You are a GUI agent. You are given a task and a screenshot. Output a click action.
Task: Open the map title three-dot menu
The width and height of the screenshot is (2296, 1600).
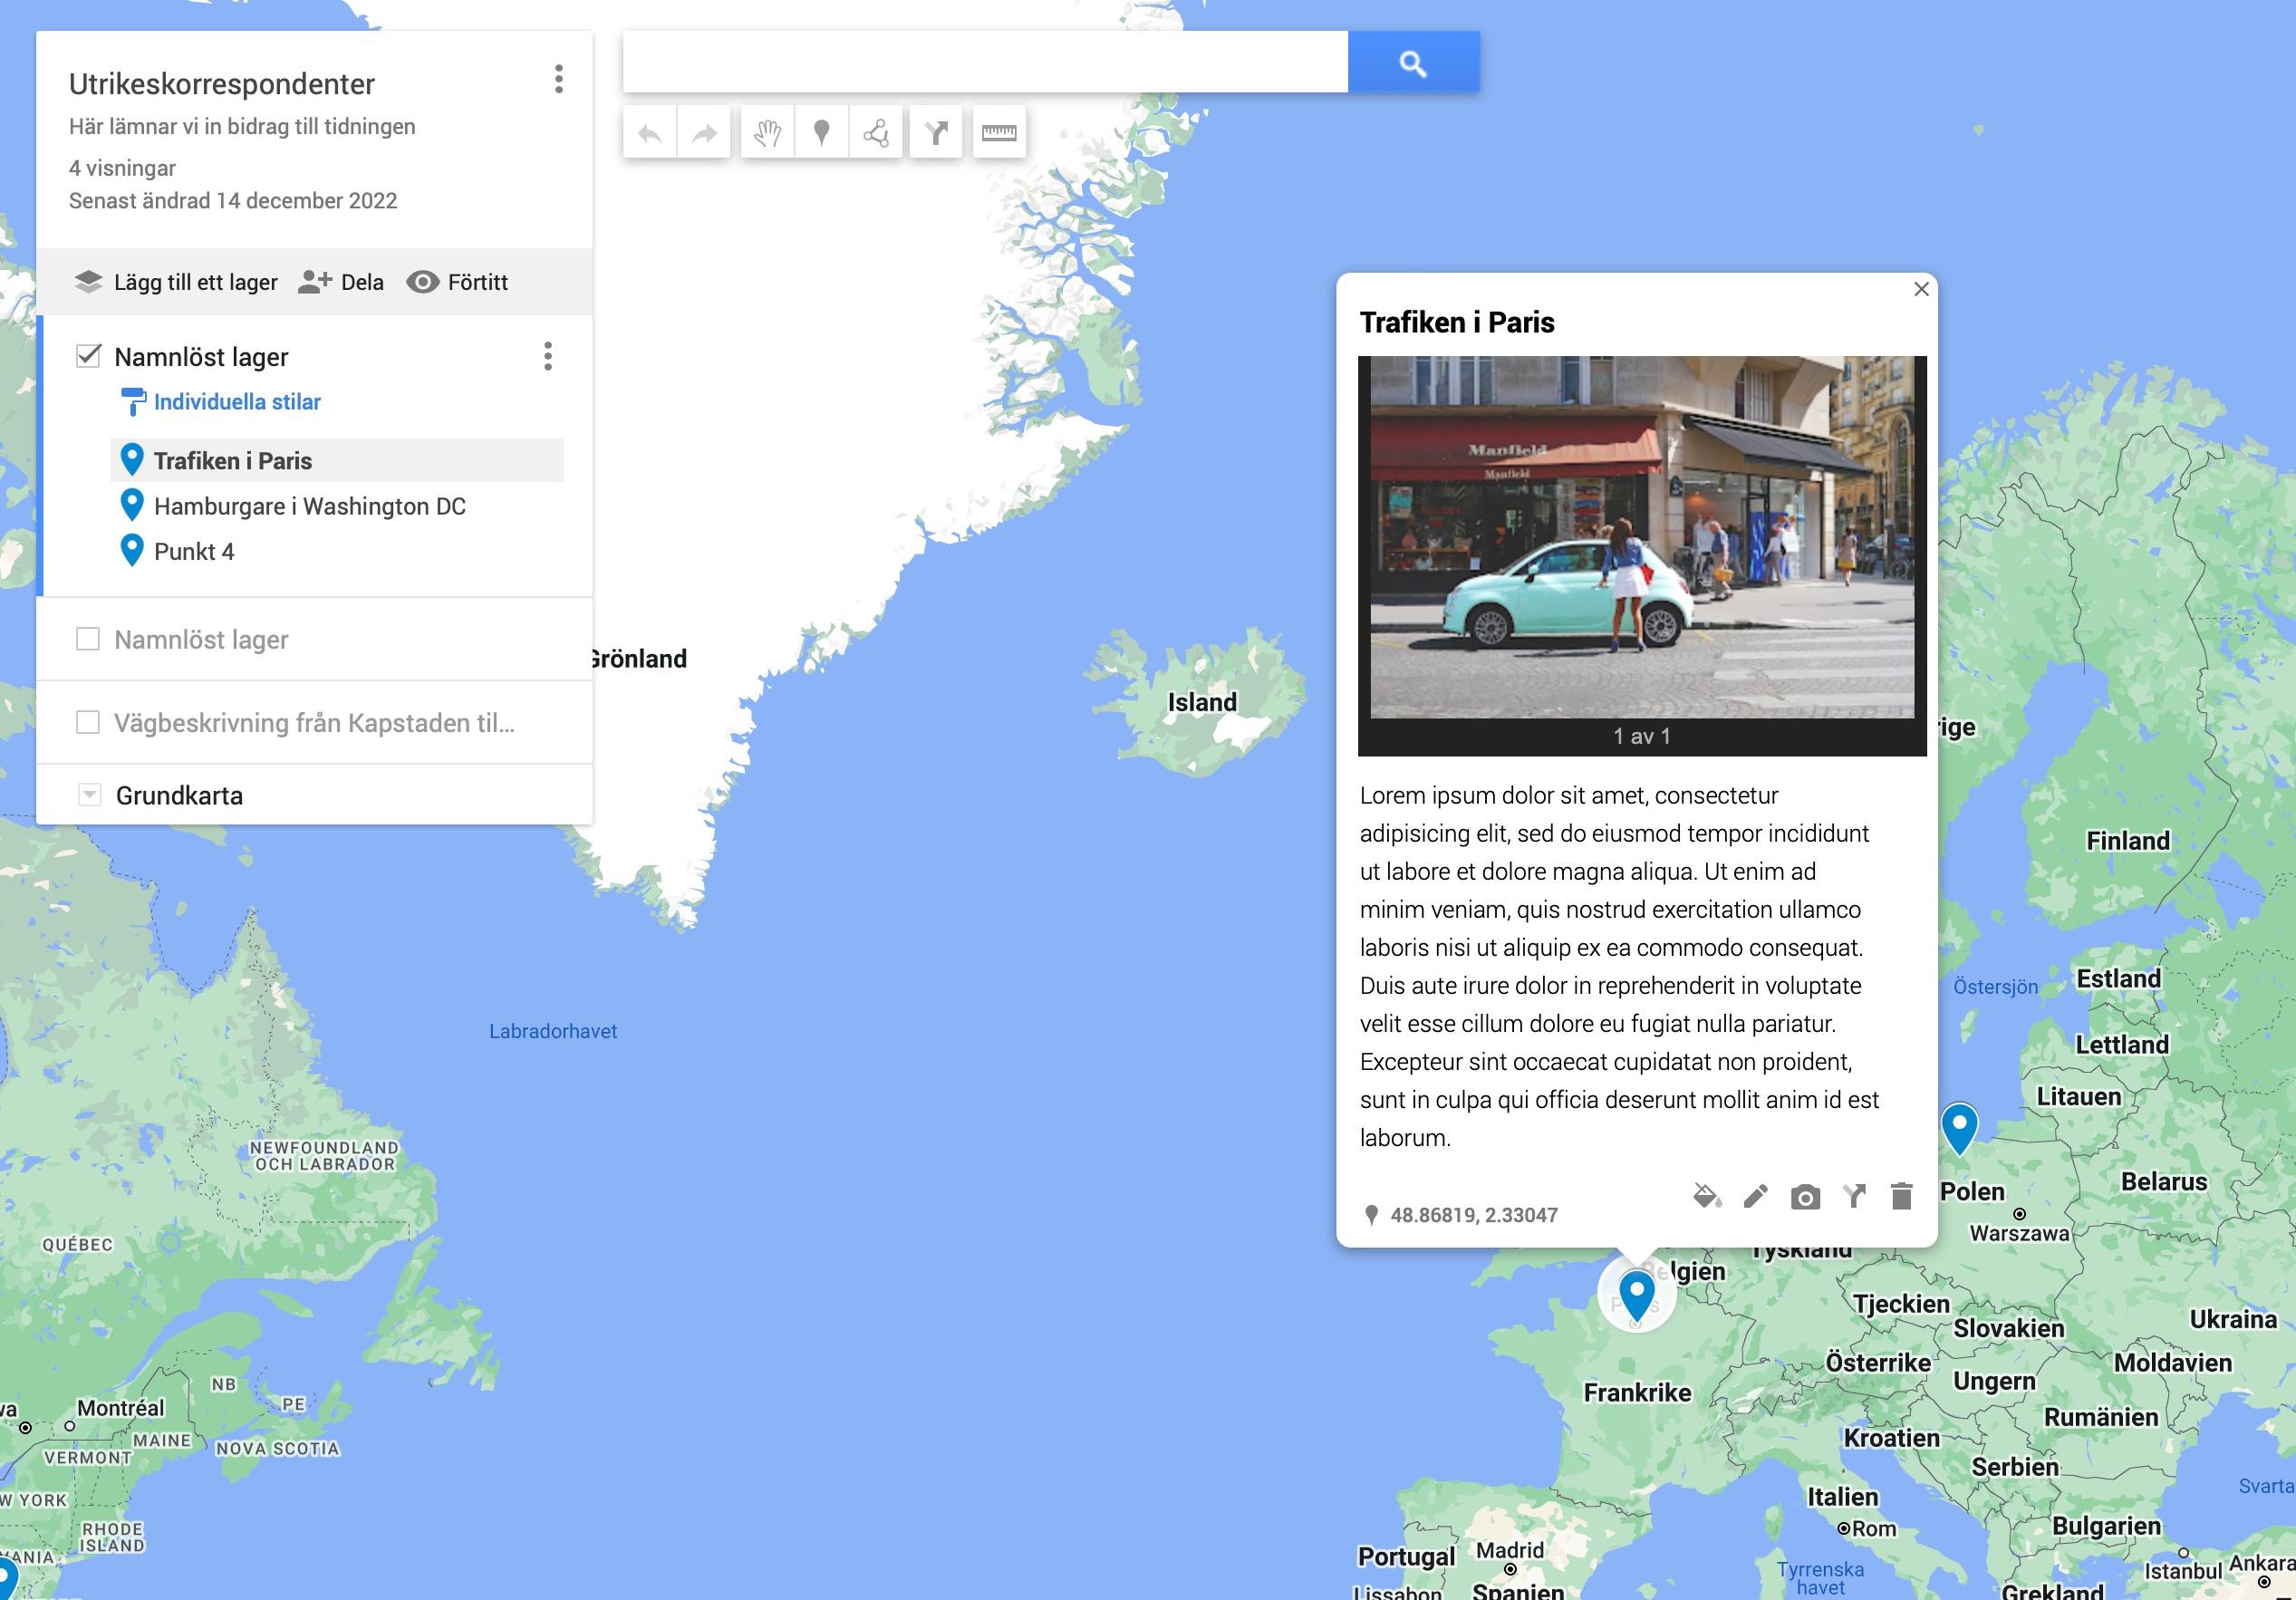559,79
